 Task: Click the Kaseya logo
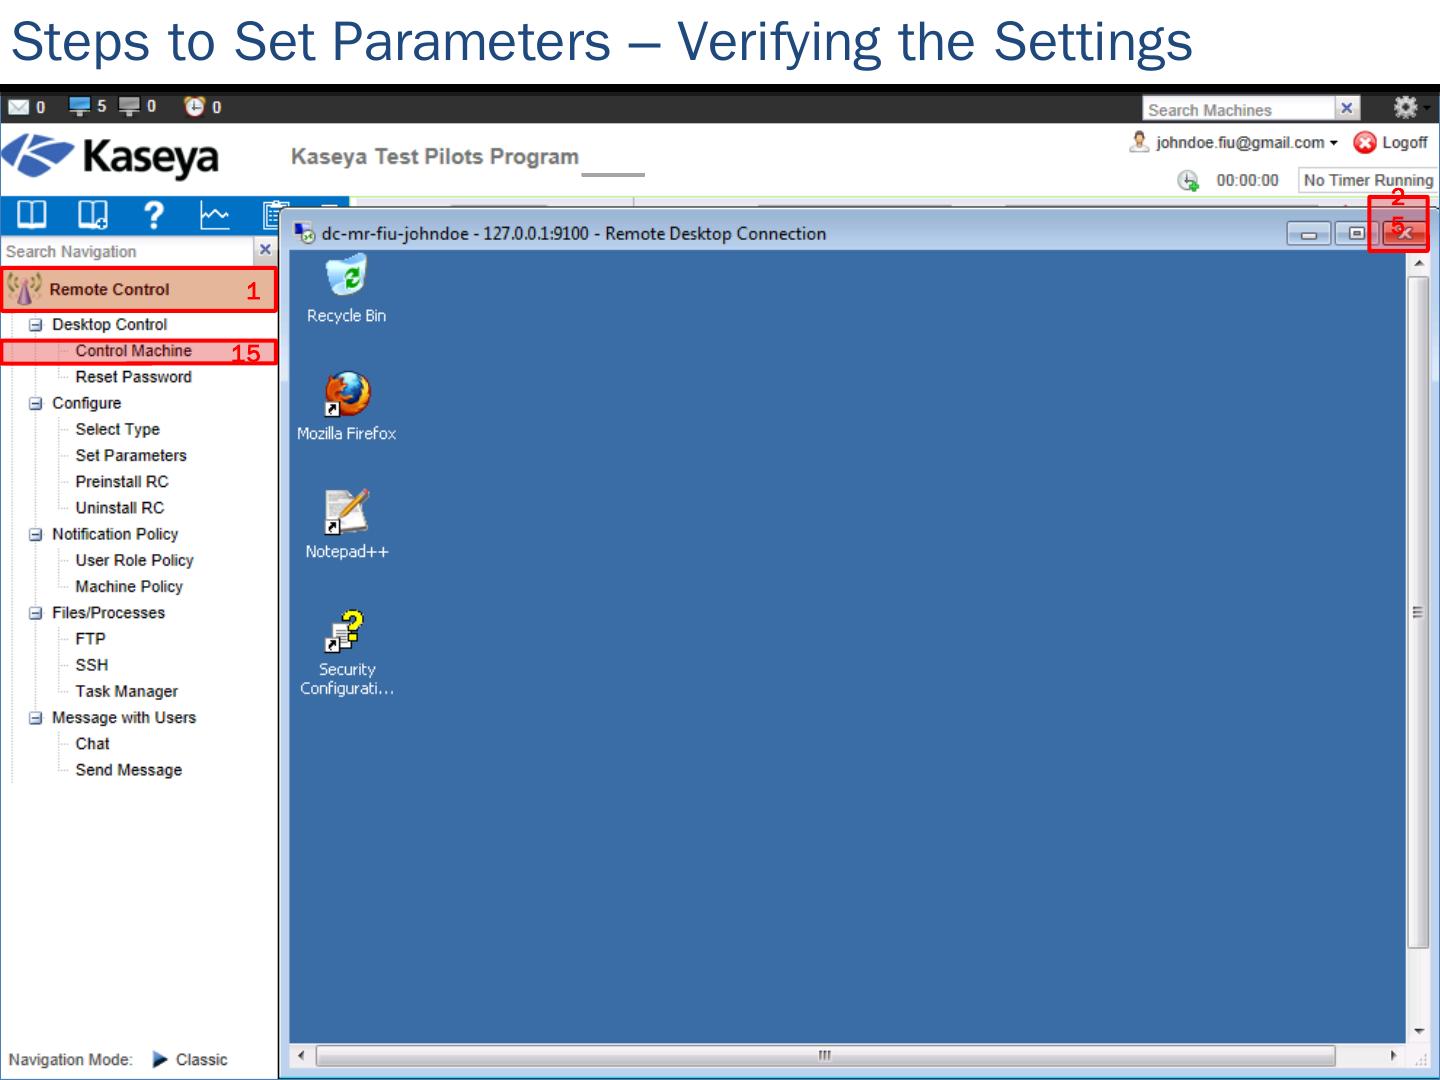coord(110,157)
